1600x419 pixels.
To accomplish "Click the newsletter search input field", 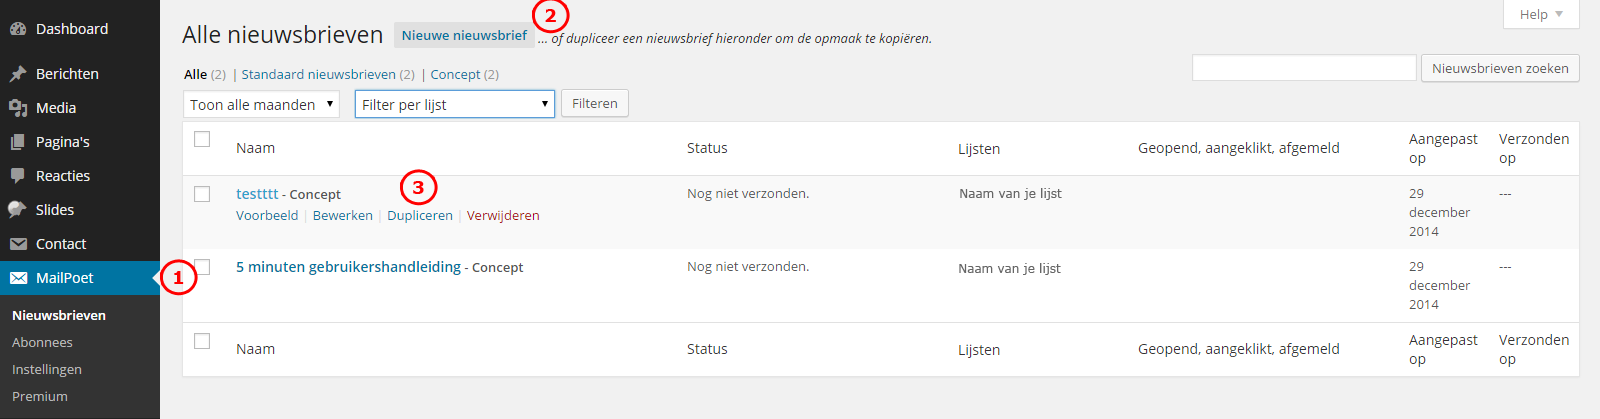I will [1304, 68].
